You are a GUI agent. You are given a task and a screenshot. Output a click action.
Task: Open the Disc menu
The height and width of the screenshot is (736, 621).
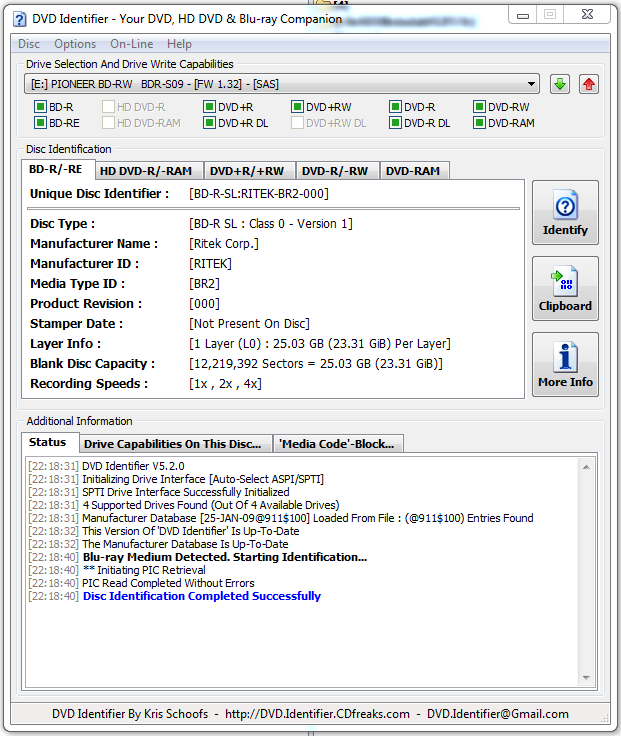tap(29, 44)
